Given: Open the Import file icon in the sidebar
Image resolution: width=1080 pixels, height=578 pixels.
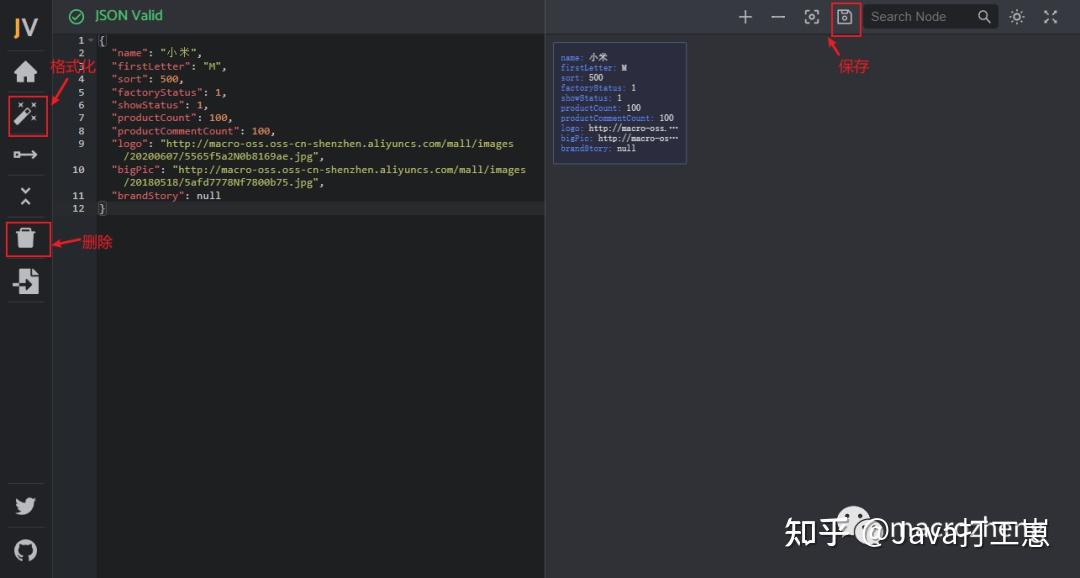Looking at the screenshot, I should click(27, 281).
